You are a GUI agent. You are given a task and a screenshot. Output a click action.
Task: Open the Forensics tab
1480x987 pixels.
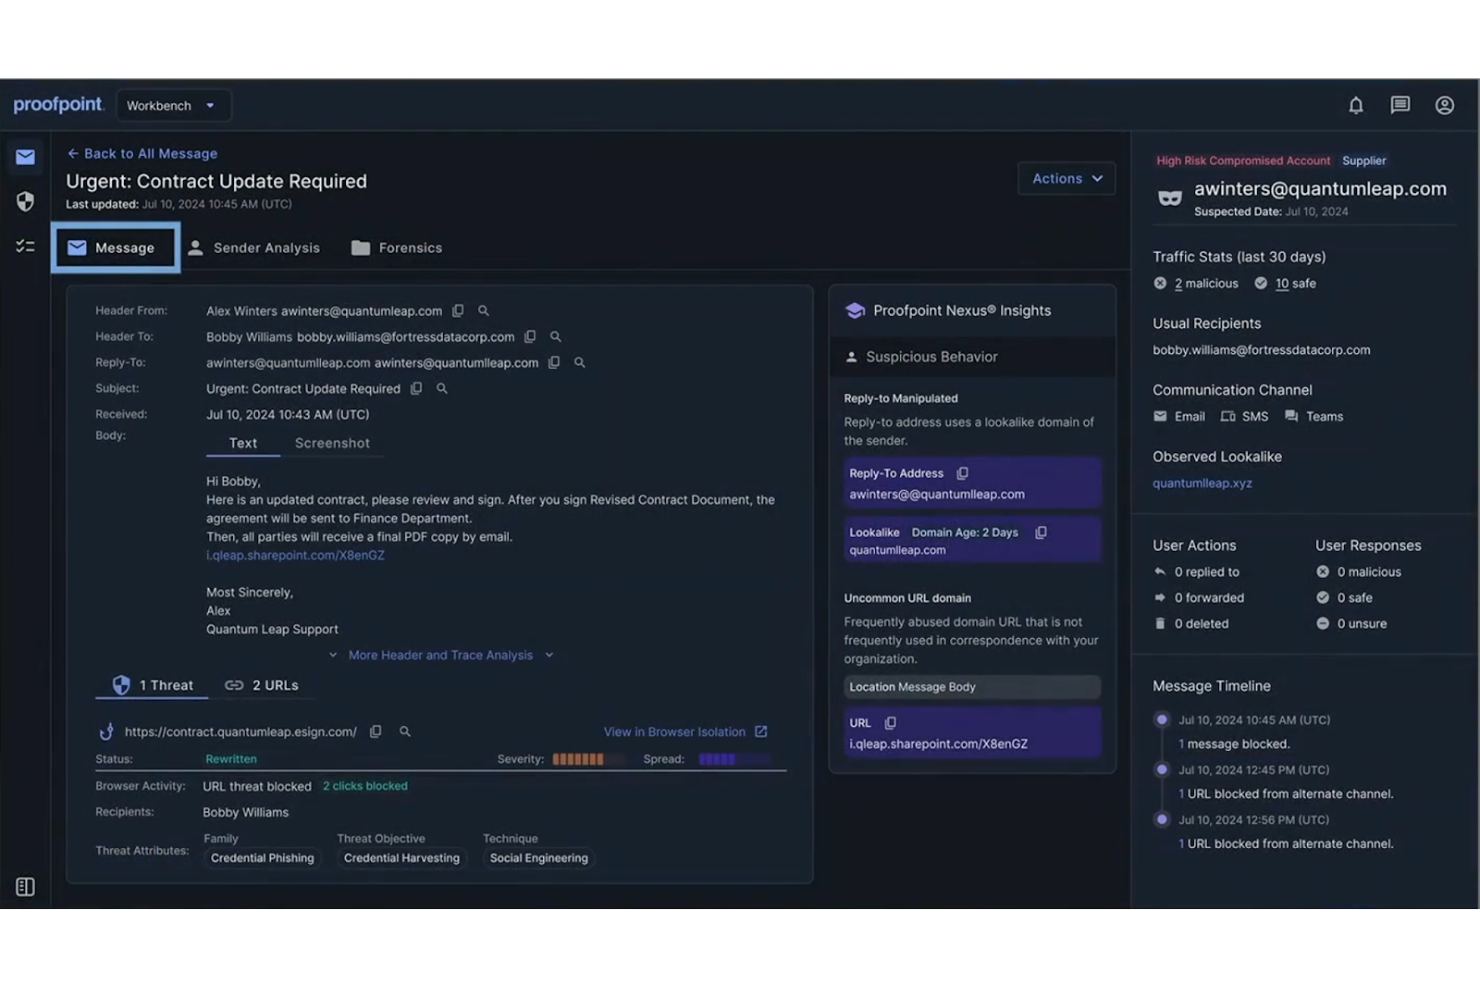click(397, 247)
